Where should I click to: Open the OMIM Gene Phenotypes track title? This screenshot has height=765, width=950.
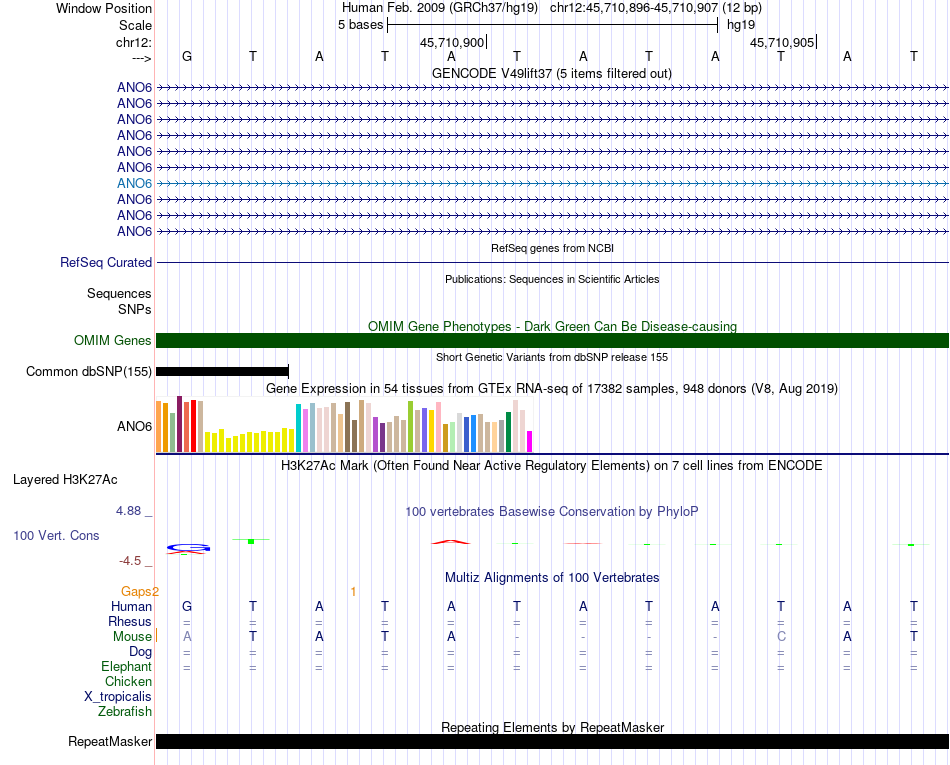[x=552, y=326]
